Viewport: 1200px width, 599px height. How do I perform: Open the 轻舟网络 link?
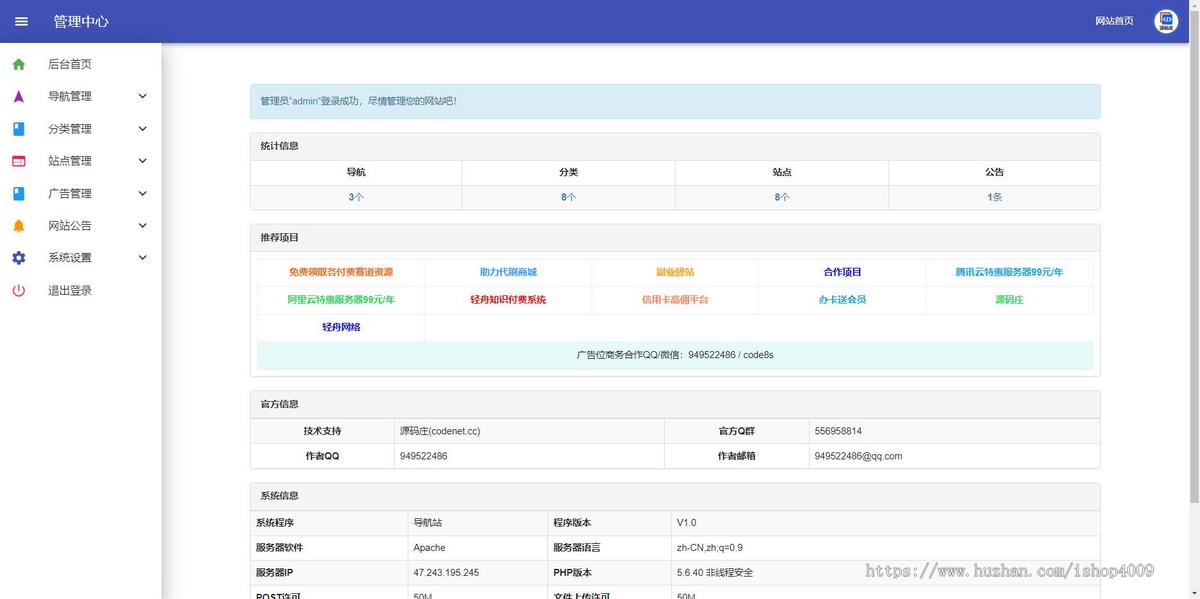(x=341, y=327)
